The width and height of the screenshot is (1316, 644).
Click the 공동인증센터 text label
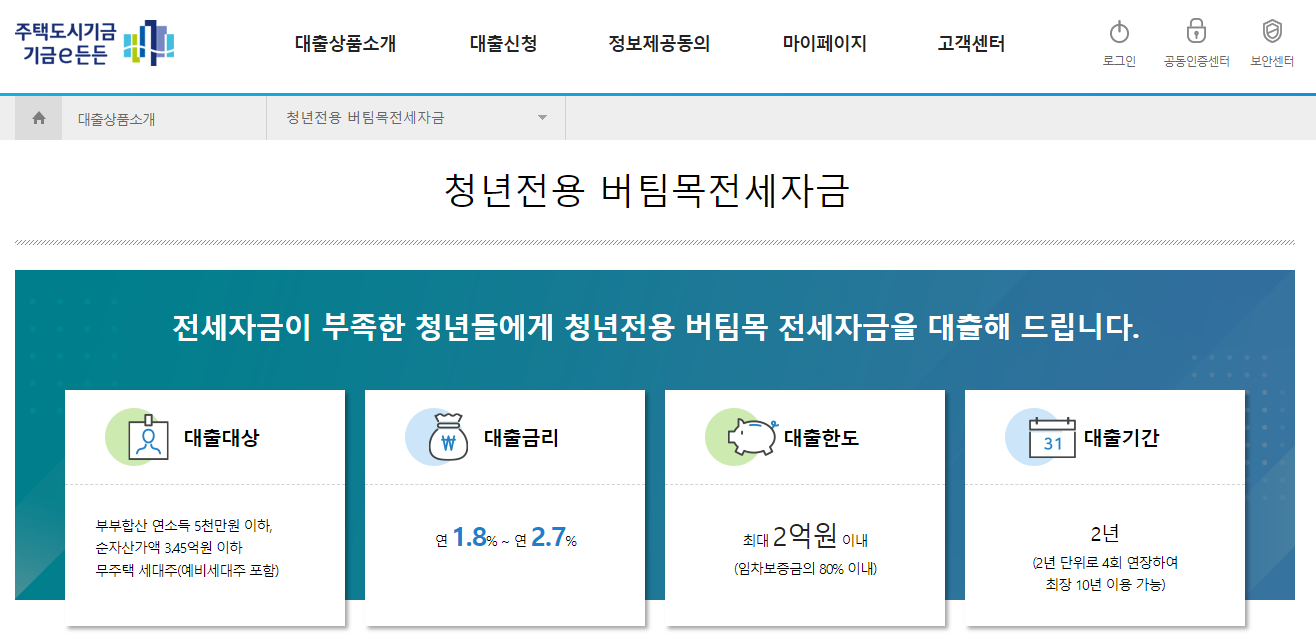1196,62
